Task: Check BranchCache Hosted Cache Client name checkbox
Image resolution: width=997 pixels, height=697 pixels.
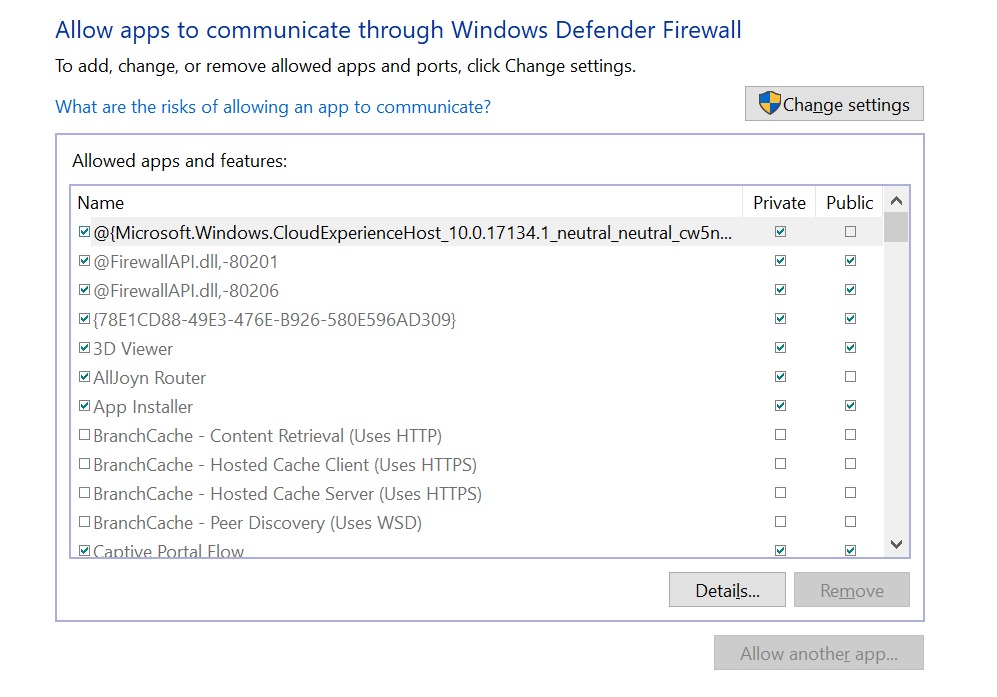Action: click(84, 464)
